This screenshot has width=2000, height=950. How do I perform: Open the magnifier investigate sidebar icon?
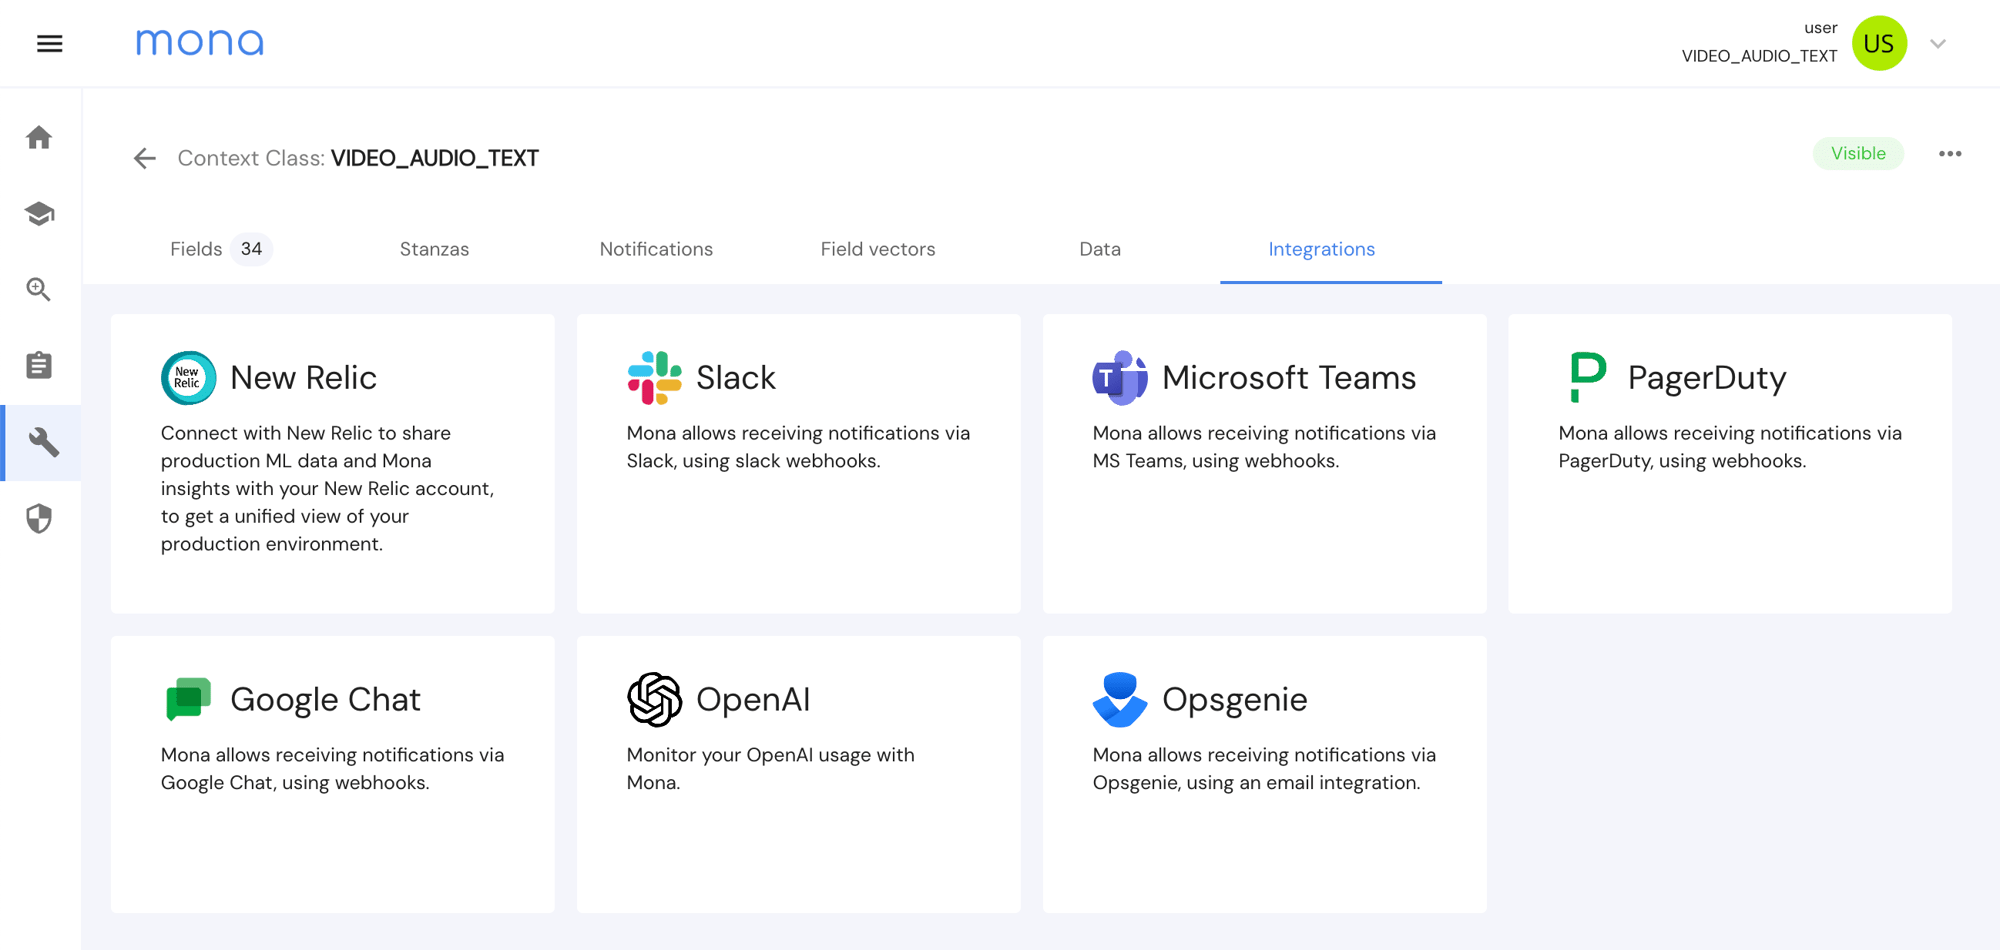(x=39, y=289)
